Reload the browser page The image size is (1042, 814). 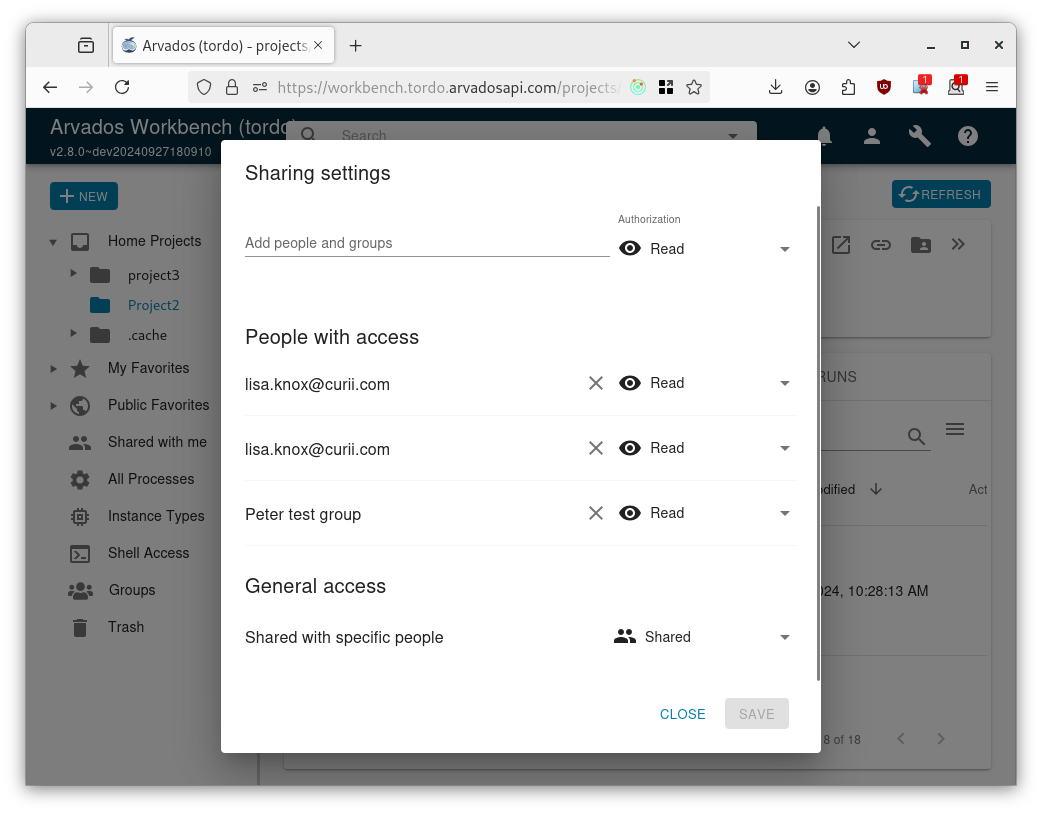[122, 87]
